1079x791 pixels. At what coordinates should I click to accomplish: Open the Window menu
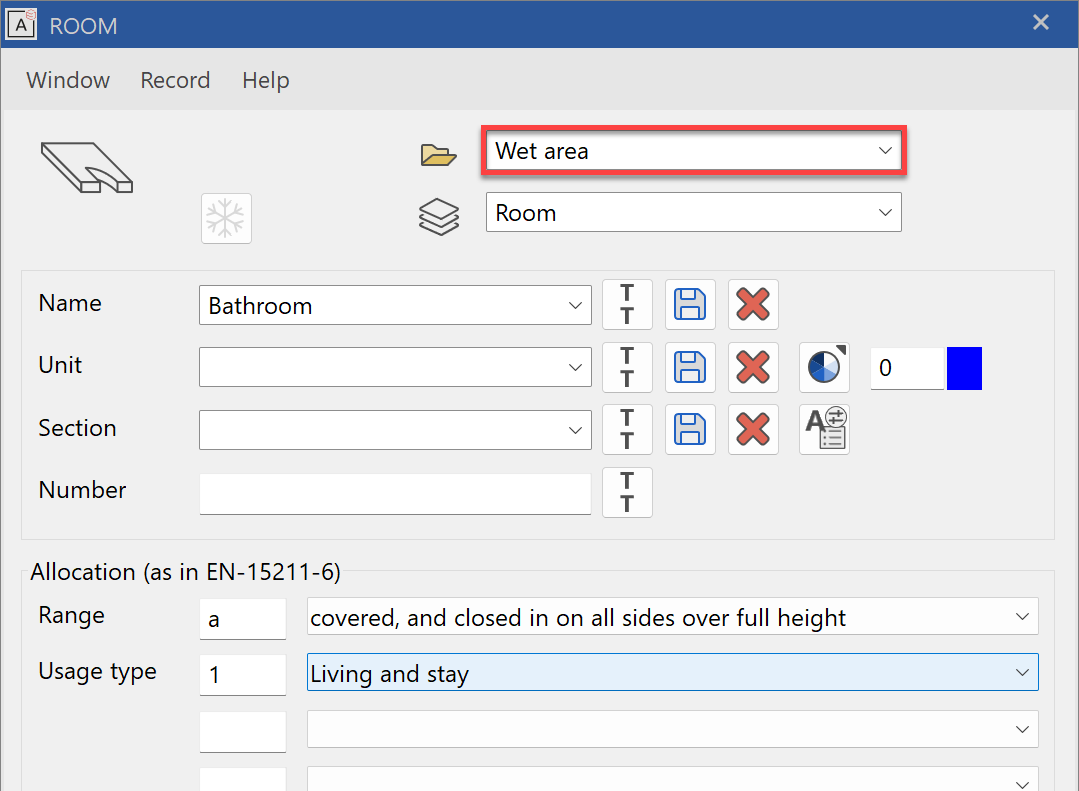[68, 80]
